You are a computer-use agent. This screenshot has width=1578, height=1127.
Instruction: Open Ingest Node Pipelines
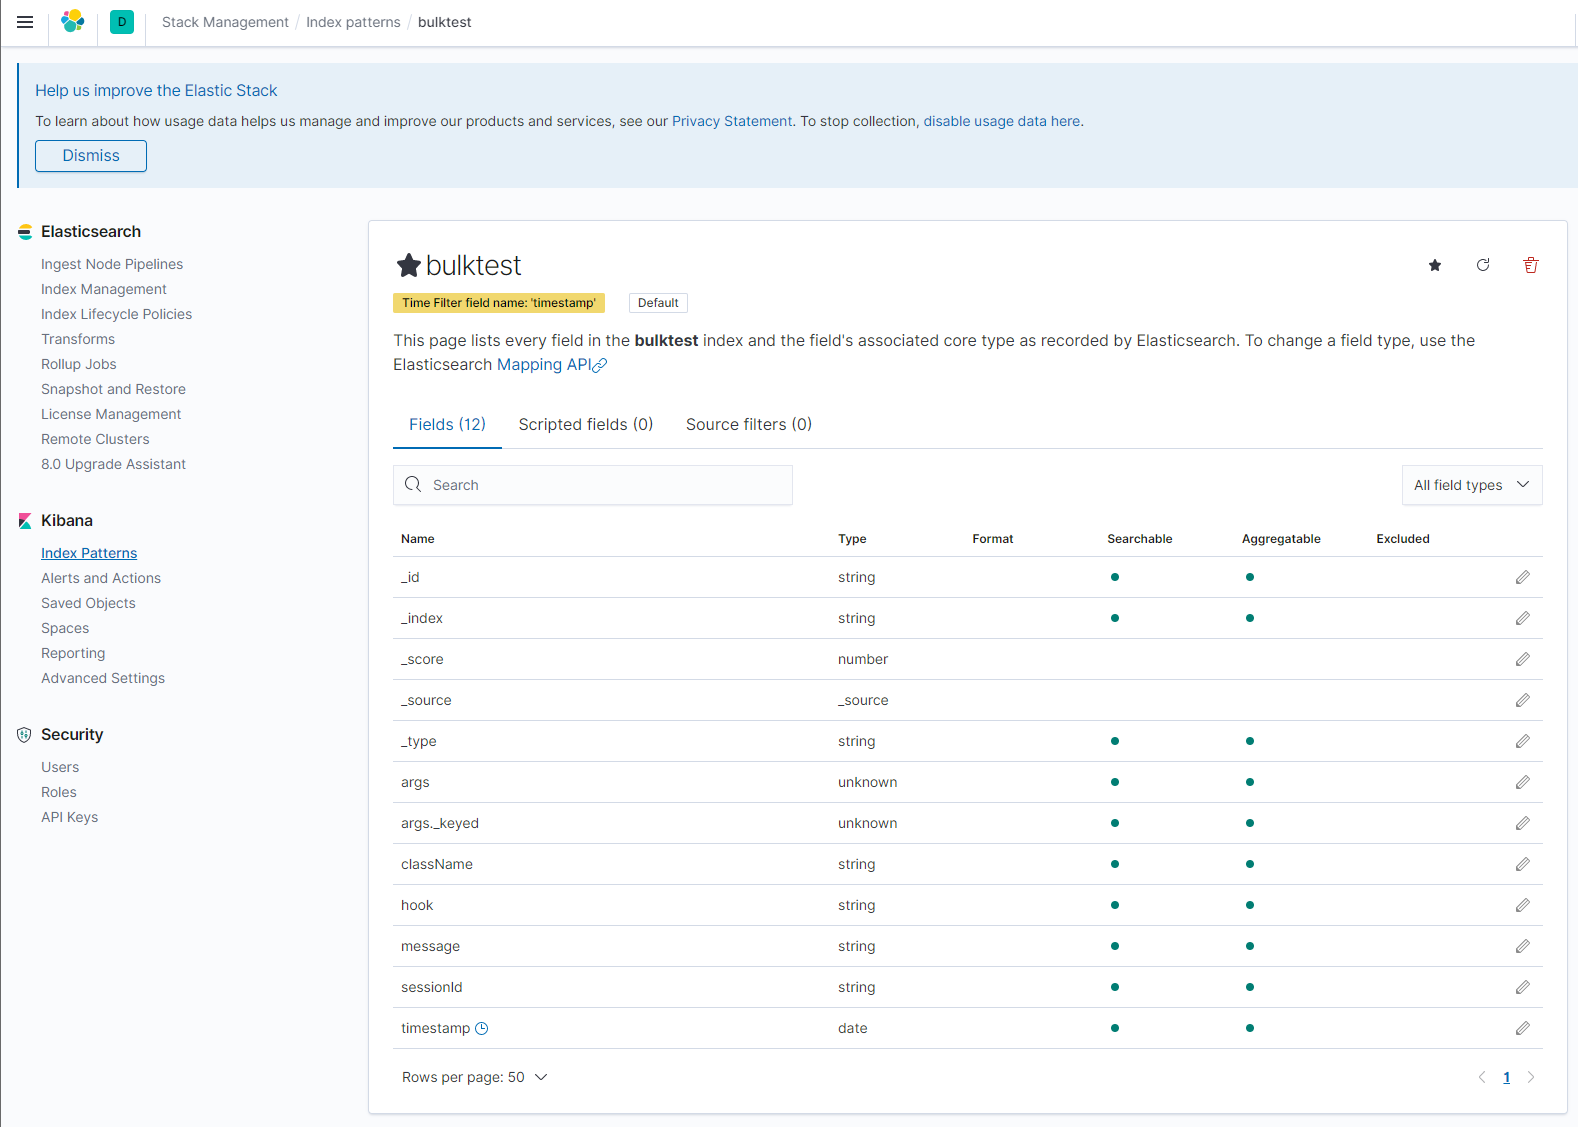tap(112, 264)
